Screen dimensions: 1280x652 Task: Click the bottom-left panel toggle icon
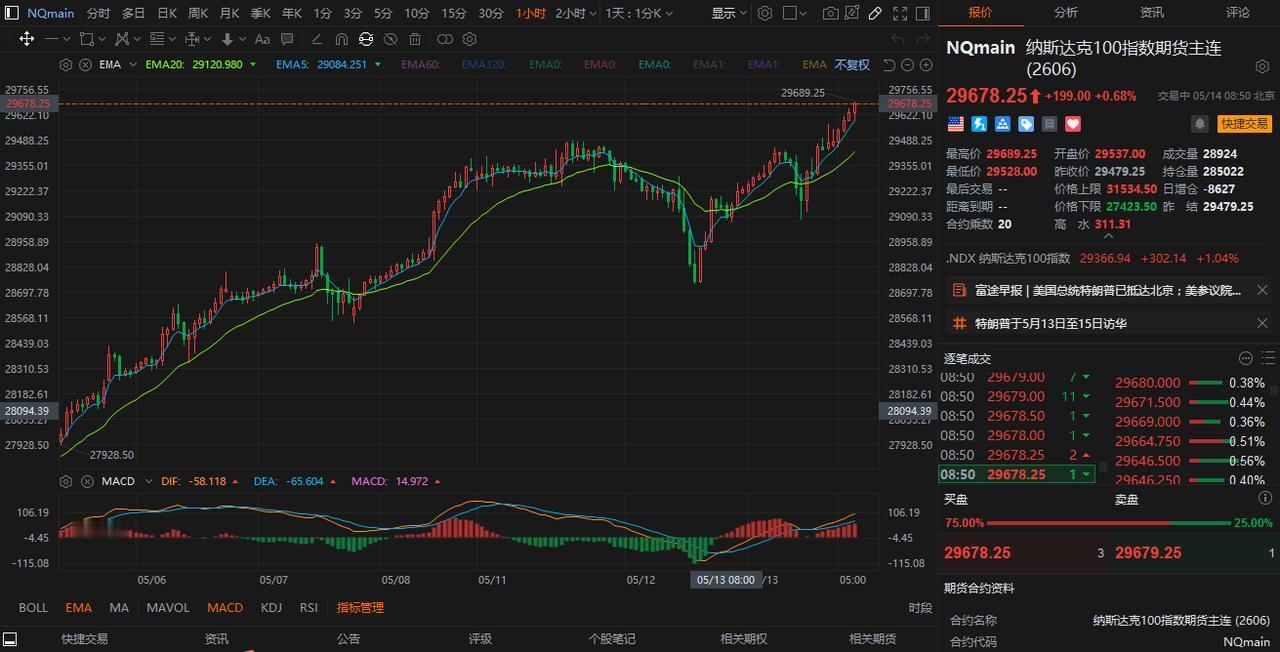[10, 639]
